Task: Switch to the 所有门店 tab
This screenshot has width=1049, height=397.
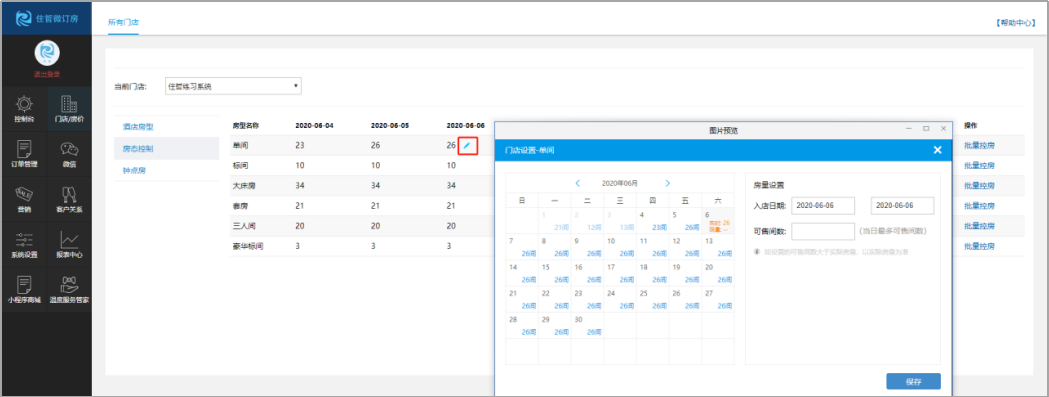Action: (123, 22)
